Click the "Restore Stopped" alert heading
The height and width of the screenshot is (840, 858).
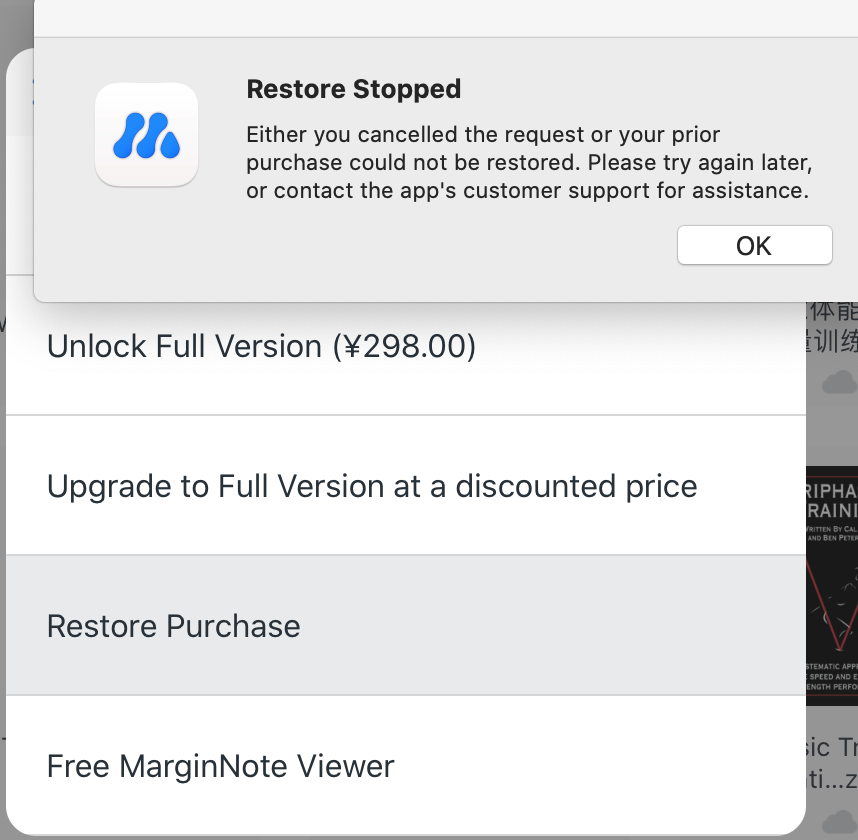point(353,89)
